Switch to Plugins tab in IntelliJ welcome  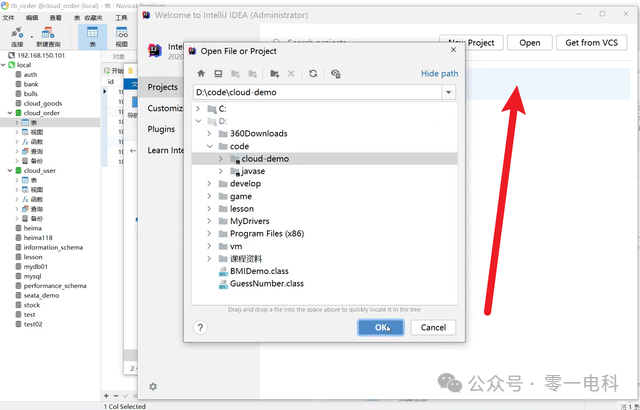[x=161, y=129]
